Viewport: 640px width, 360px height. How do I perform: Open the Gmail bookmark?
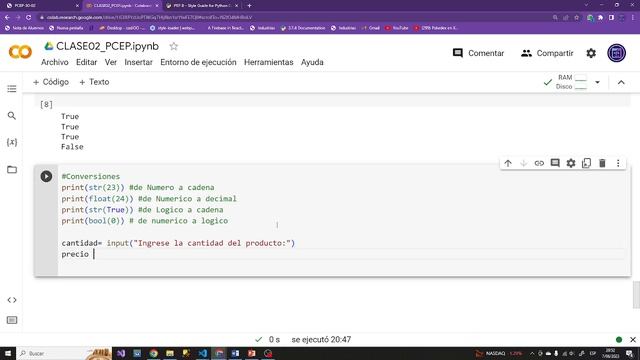tap(371, 28)
